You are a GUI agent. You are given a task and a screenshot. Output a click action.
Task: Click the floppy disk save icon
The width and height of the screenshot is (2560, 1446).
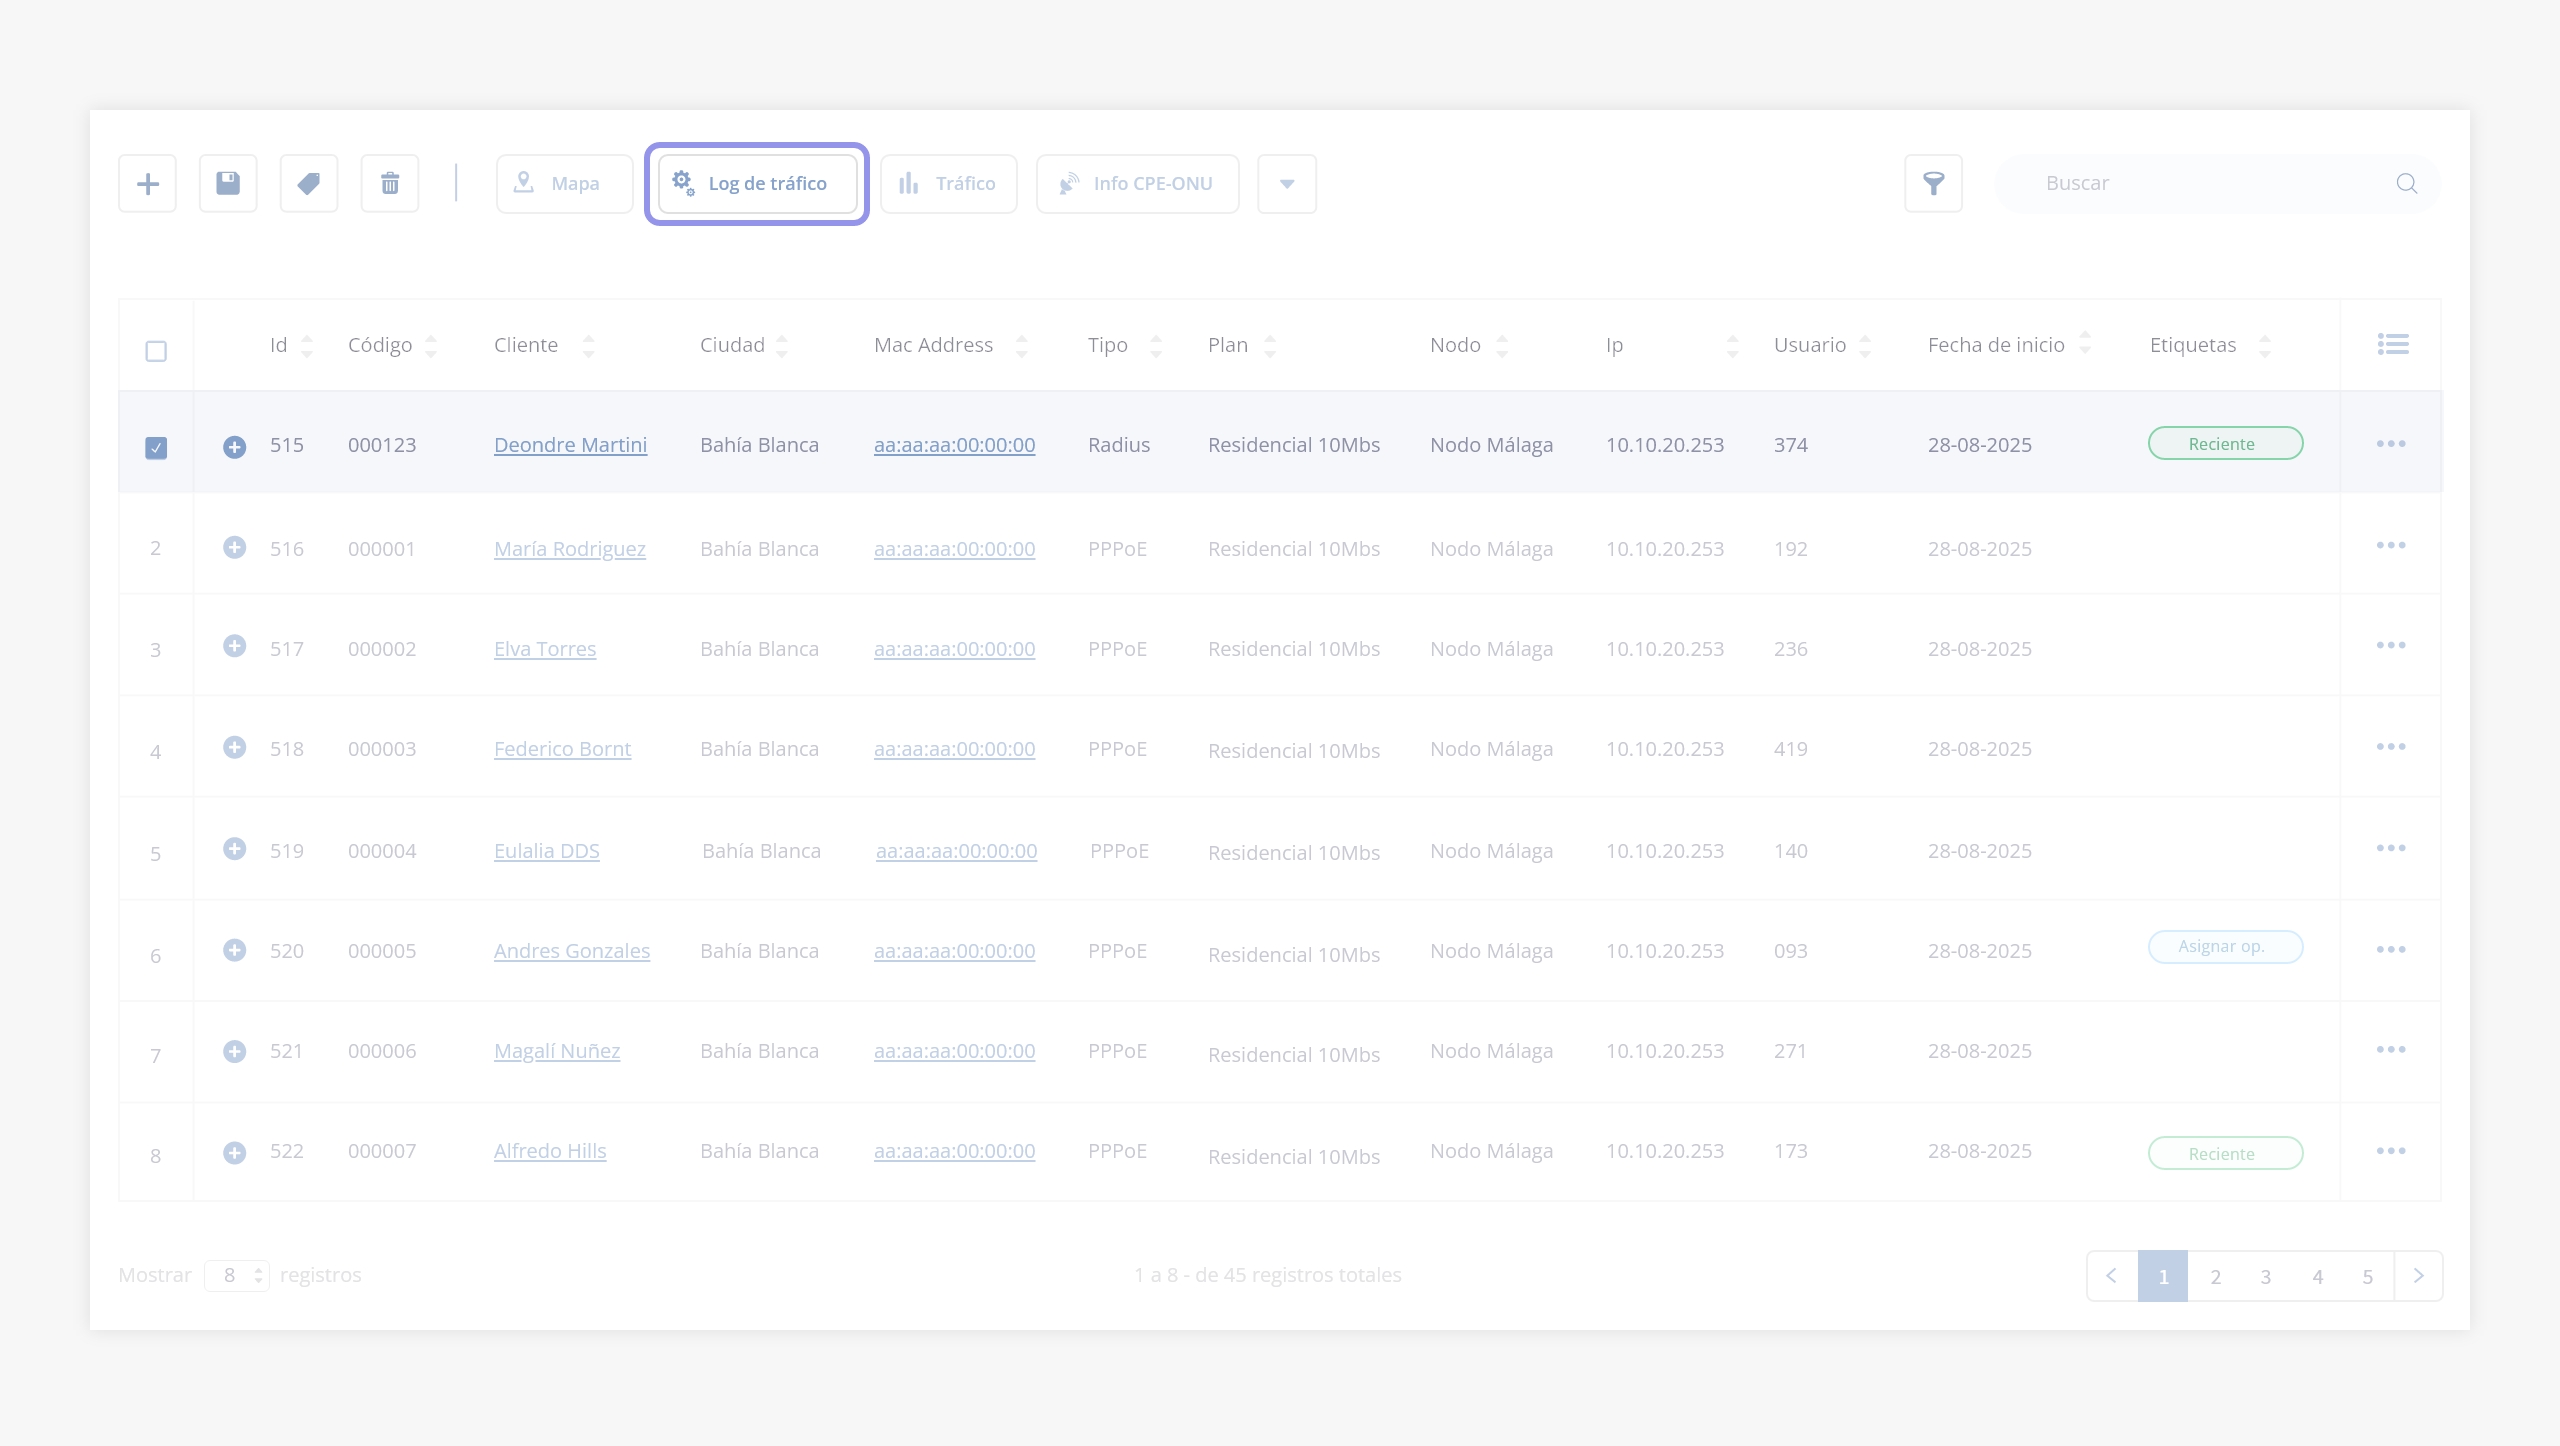click(228, 184)
